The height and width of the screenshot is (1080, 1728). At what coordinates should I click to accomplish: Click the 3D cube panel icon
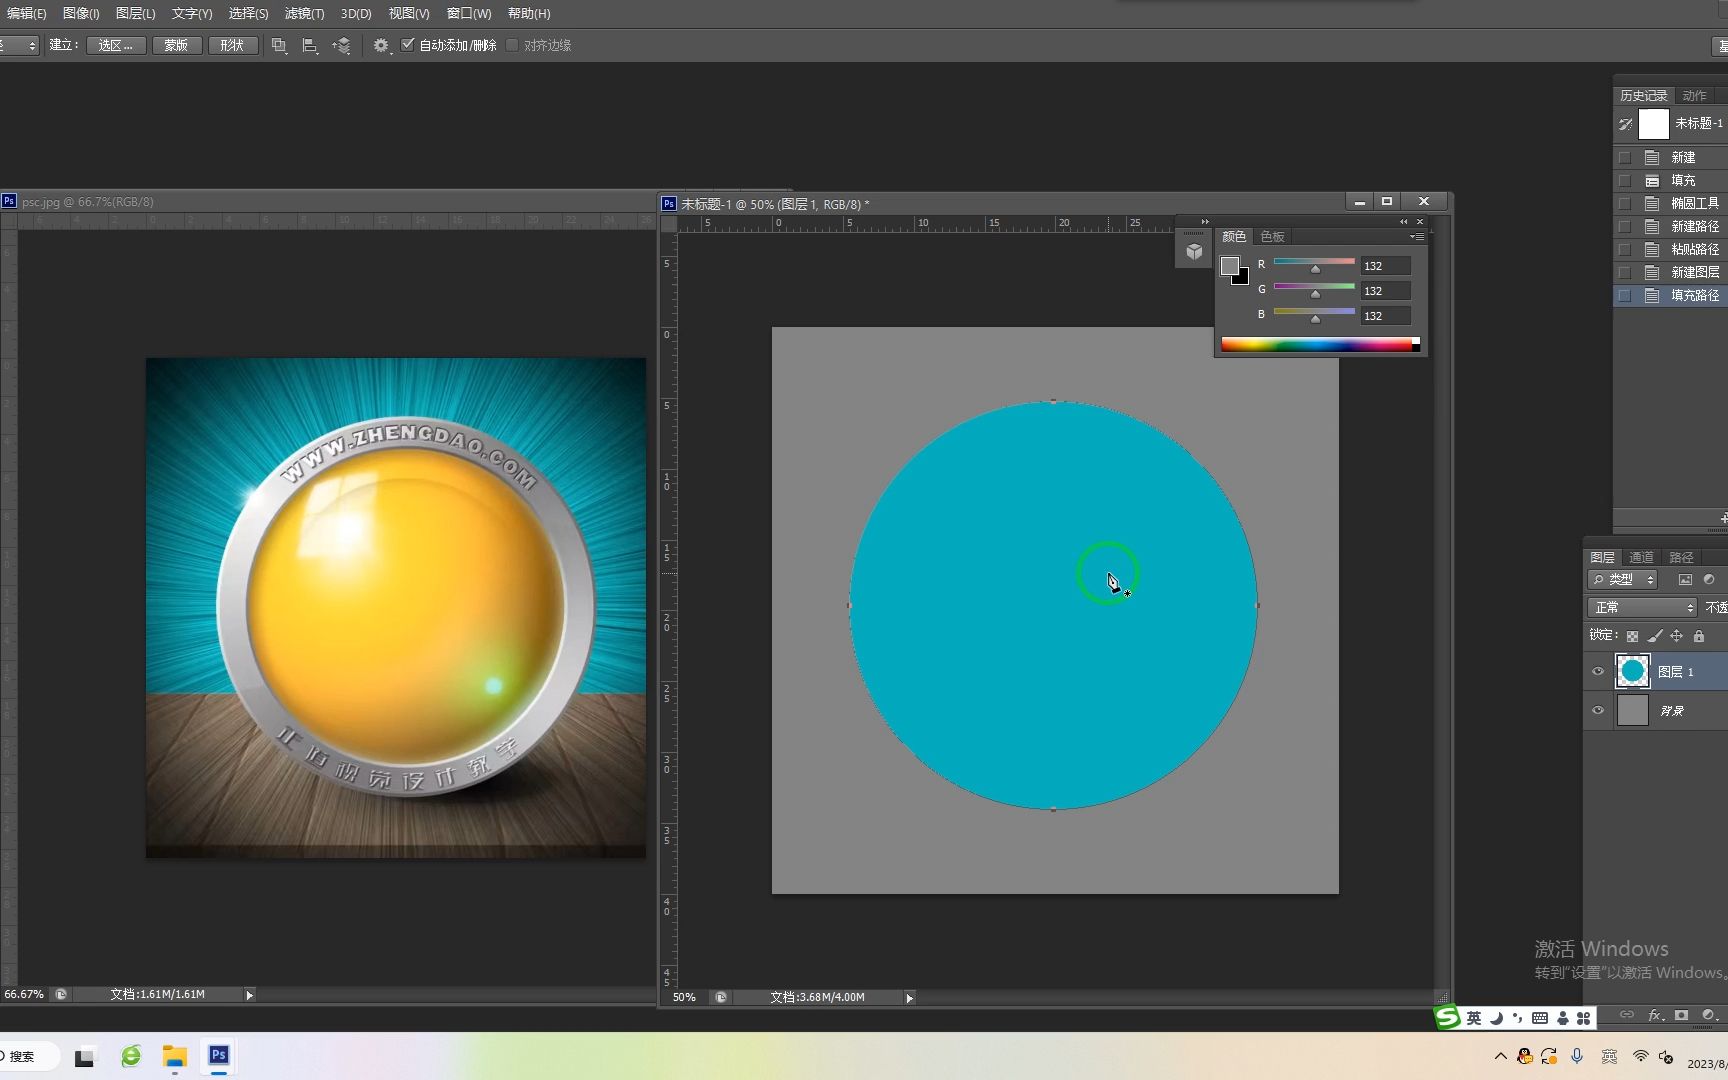pos(1194,252)
